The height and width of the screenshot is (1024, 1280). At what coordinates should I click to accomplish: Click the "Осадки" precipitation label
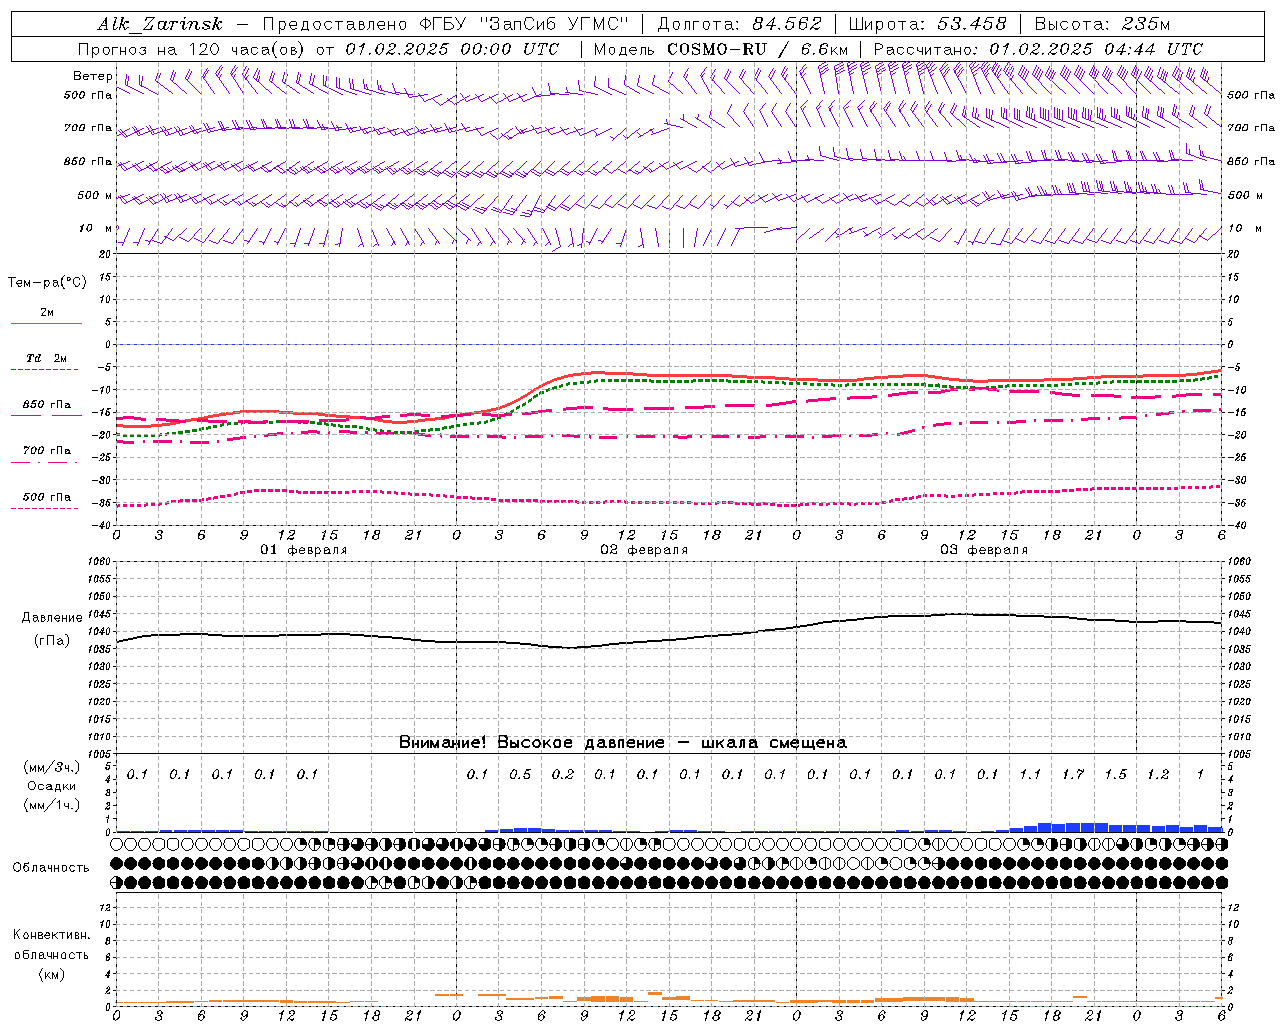(52, 786)
